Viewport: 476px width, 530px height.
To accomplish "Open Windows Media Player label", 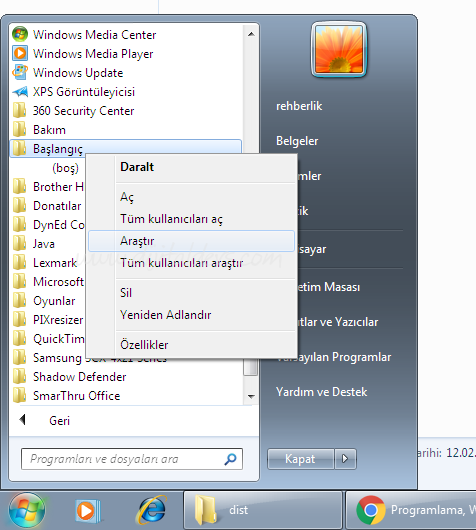I will (93, 54).
